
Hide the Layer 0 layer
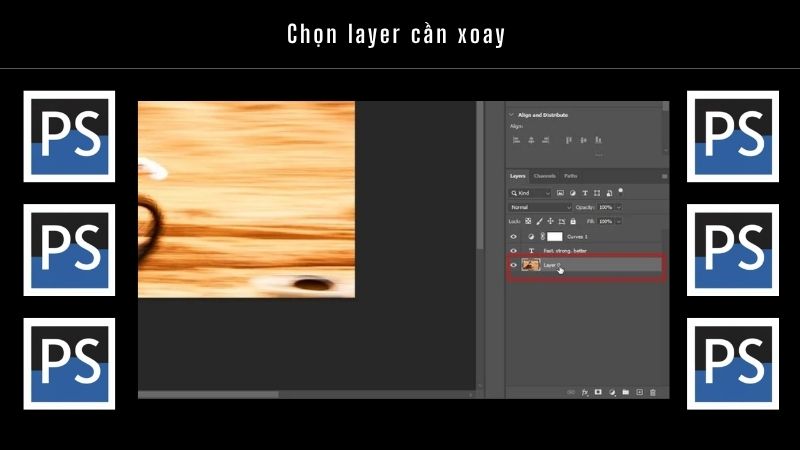pos(514,265)
